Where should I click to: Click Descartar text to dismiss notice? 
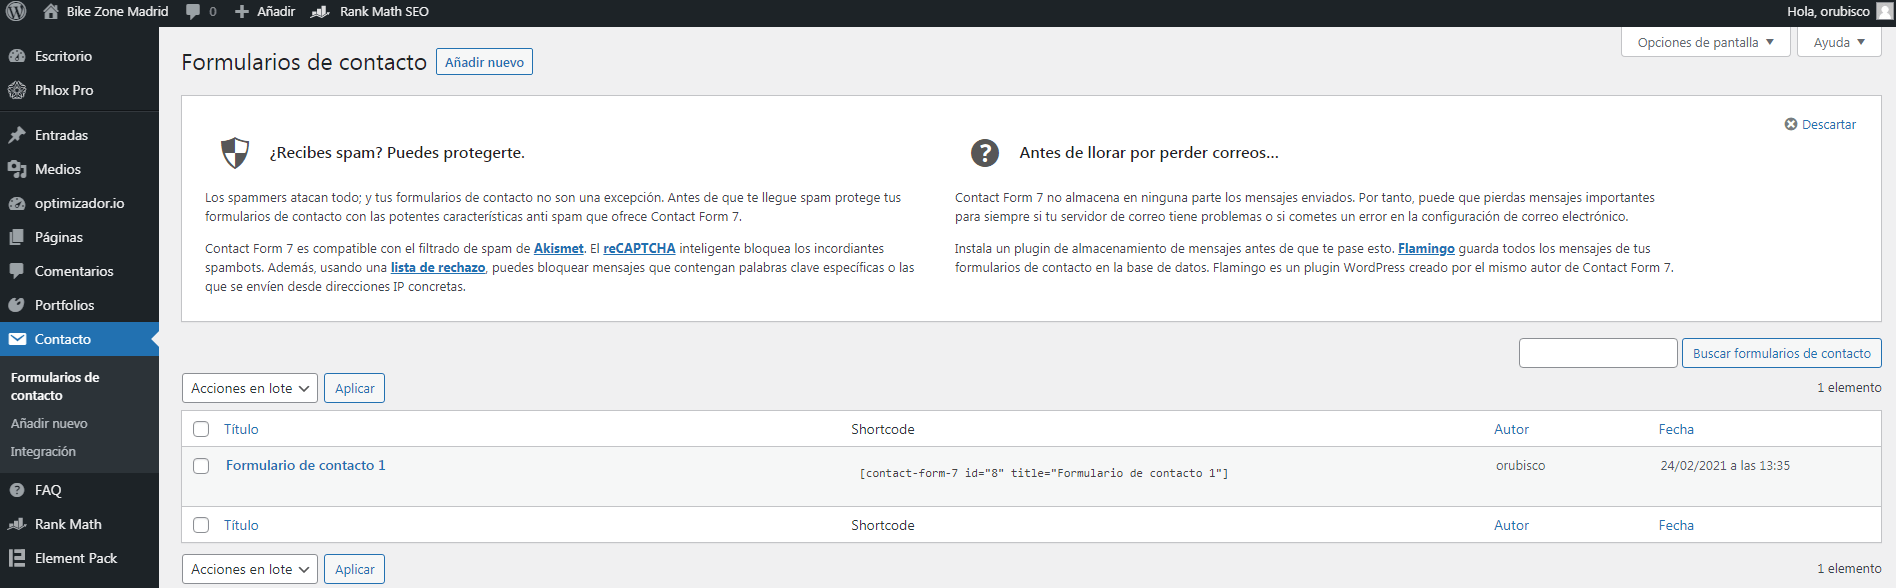[1828, 124]
